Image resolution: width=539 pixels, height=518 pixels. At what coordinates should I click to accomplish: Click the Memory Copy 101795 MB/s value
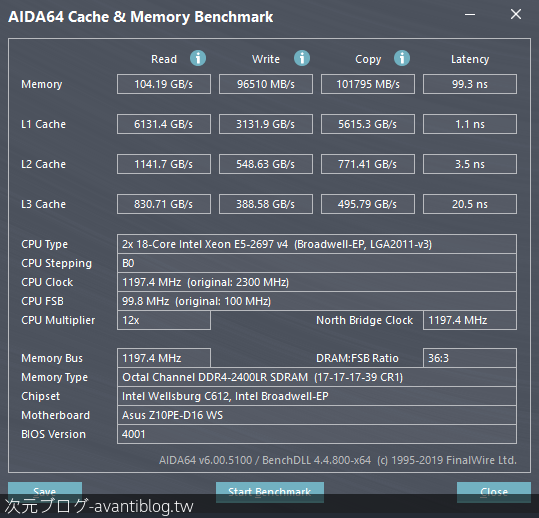coord(368,84)
